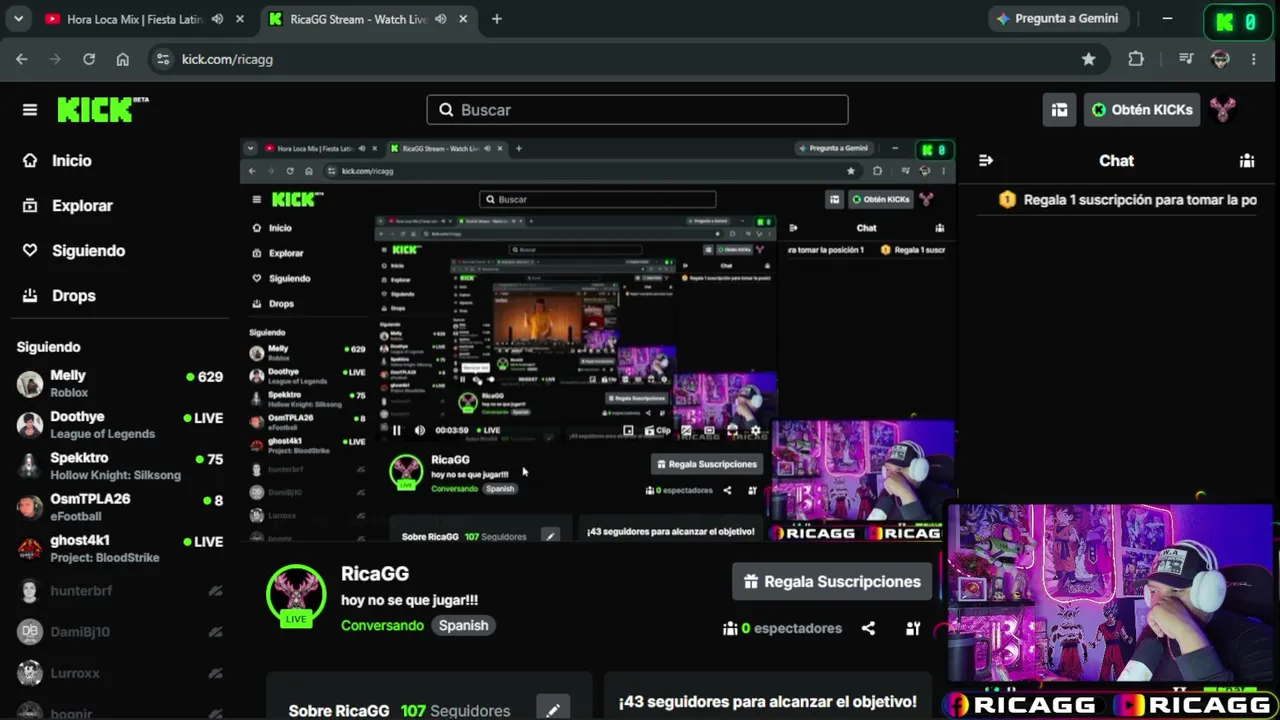Open the Conversando category link
Image resolution: width=1280 pixels, height=720 pixels.
(382, 625)
